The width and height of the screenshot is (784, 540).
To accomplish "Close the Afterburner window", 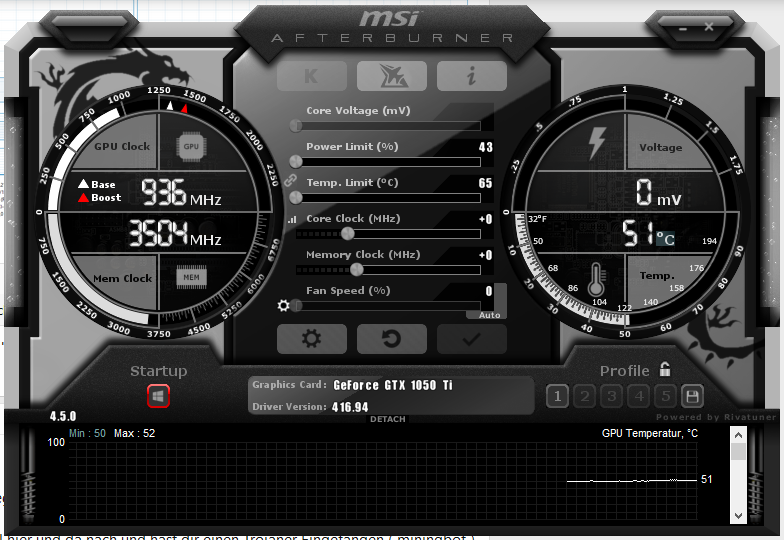I will [709, 26].
